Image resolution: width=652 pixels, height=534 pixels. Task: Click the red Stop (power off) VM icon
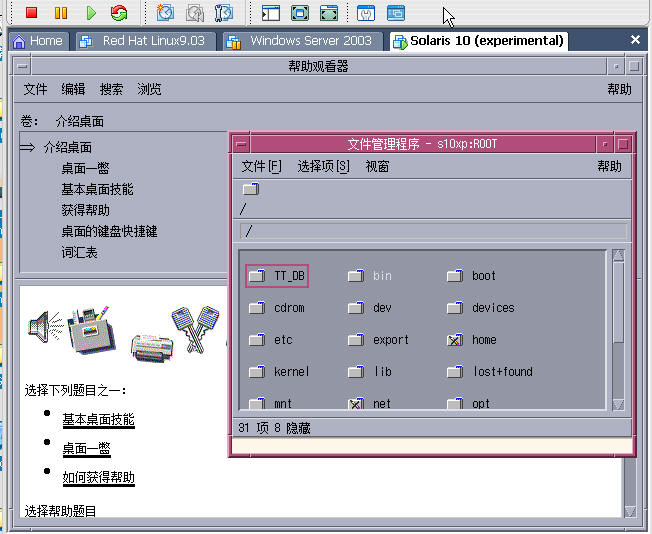click(32, 13)
